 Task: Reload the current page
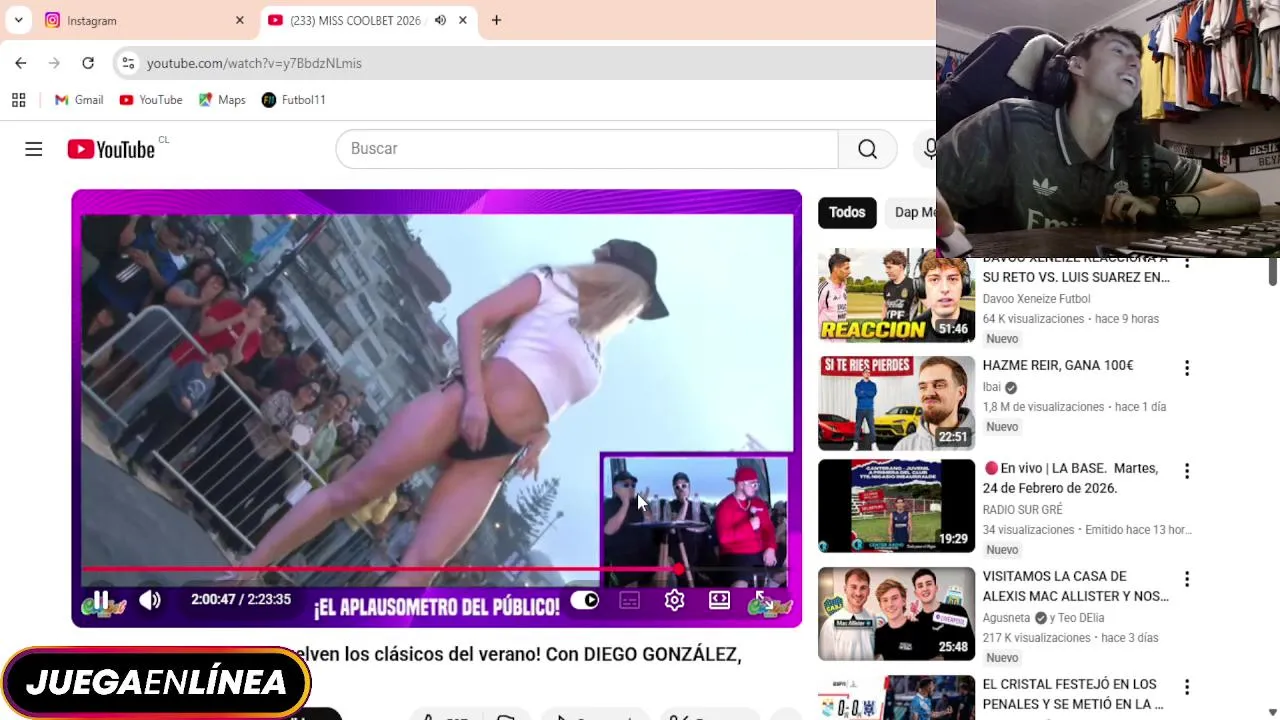[x=88, y=63]
